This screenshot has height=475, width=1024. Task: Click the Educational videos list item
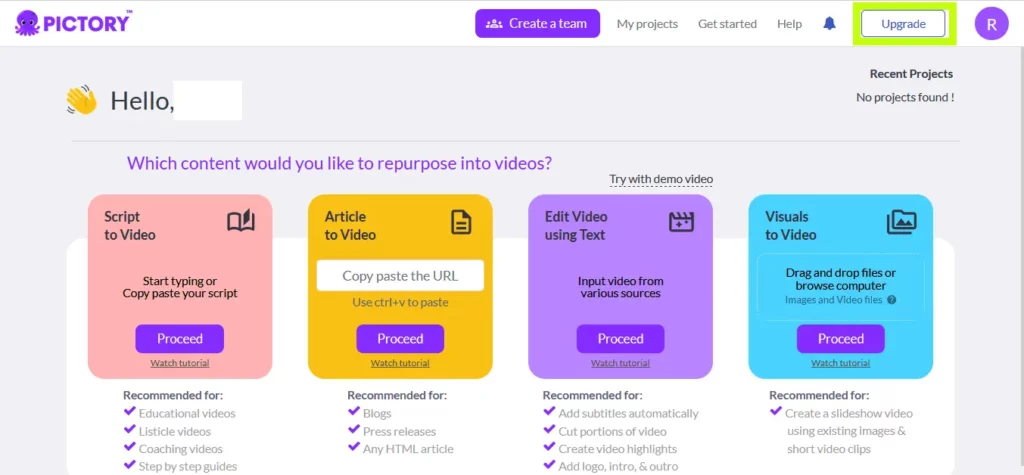click(187, 414)
